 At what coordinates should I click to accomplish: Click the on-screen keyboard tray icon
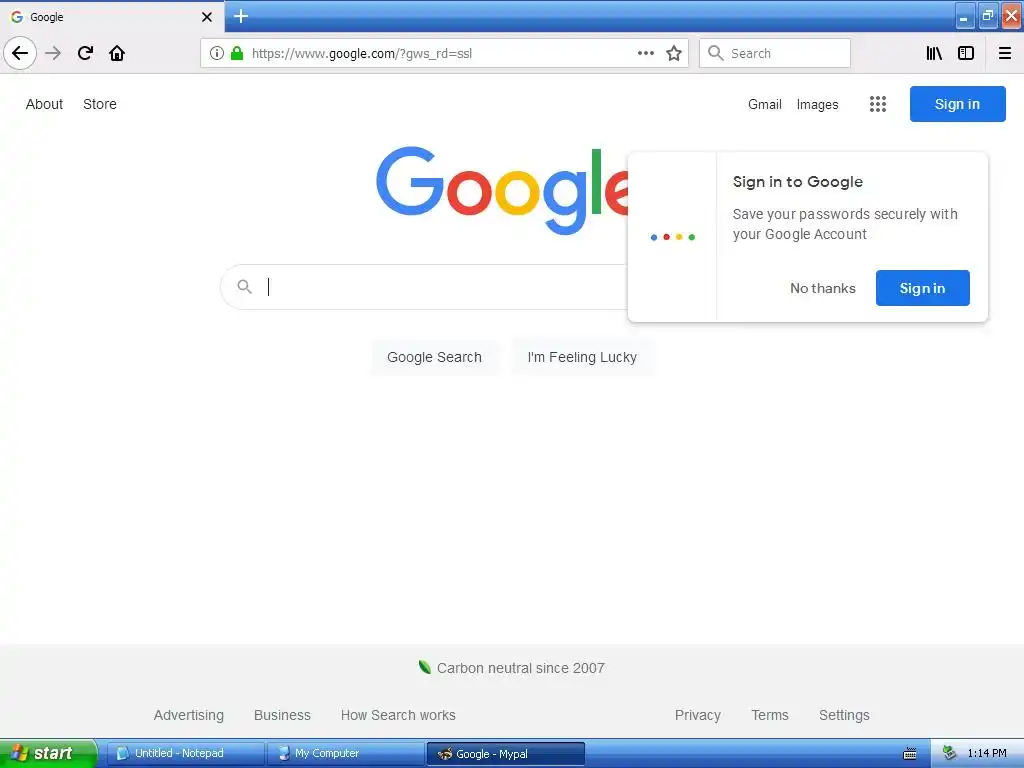[x=910, y=754]
